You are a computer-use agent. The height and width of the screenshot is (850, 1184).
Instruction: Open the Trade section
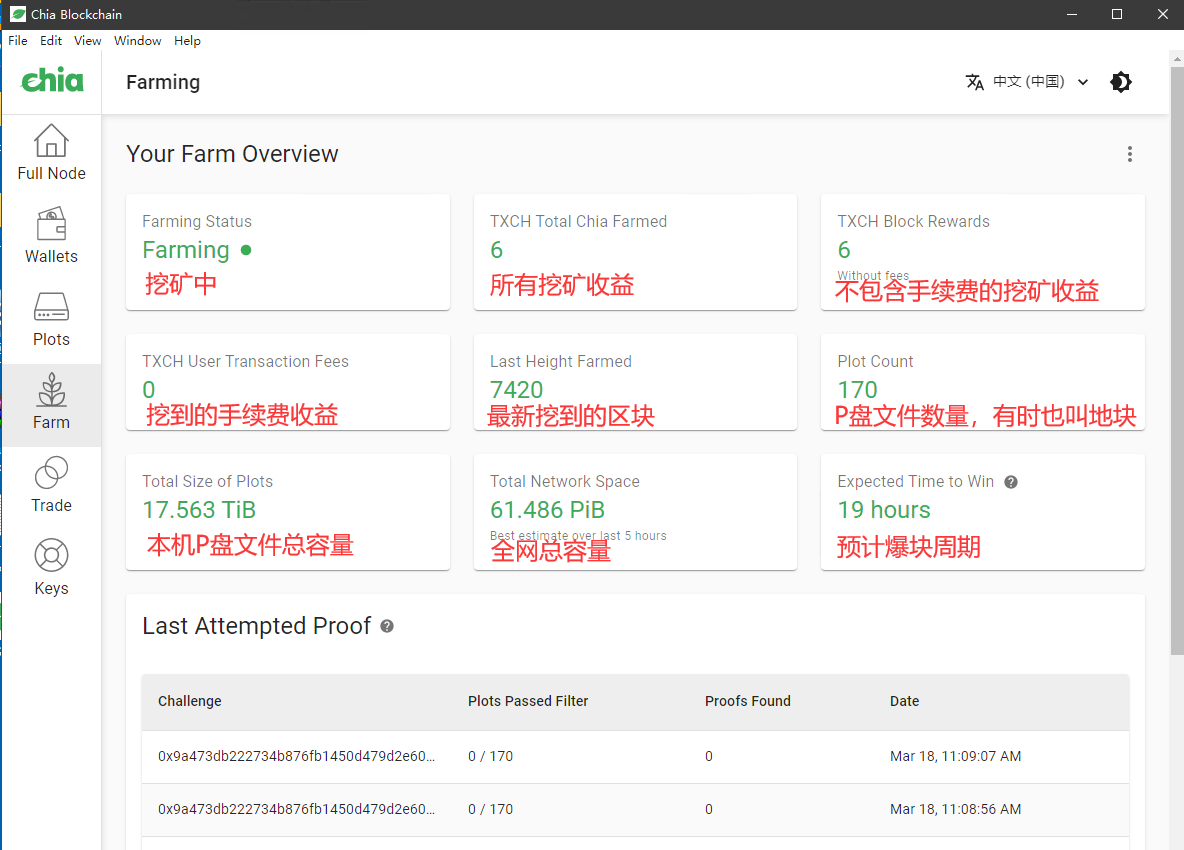(51, 485)
